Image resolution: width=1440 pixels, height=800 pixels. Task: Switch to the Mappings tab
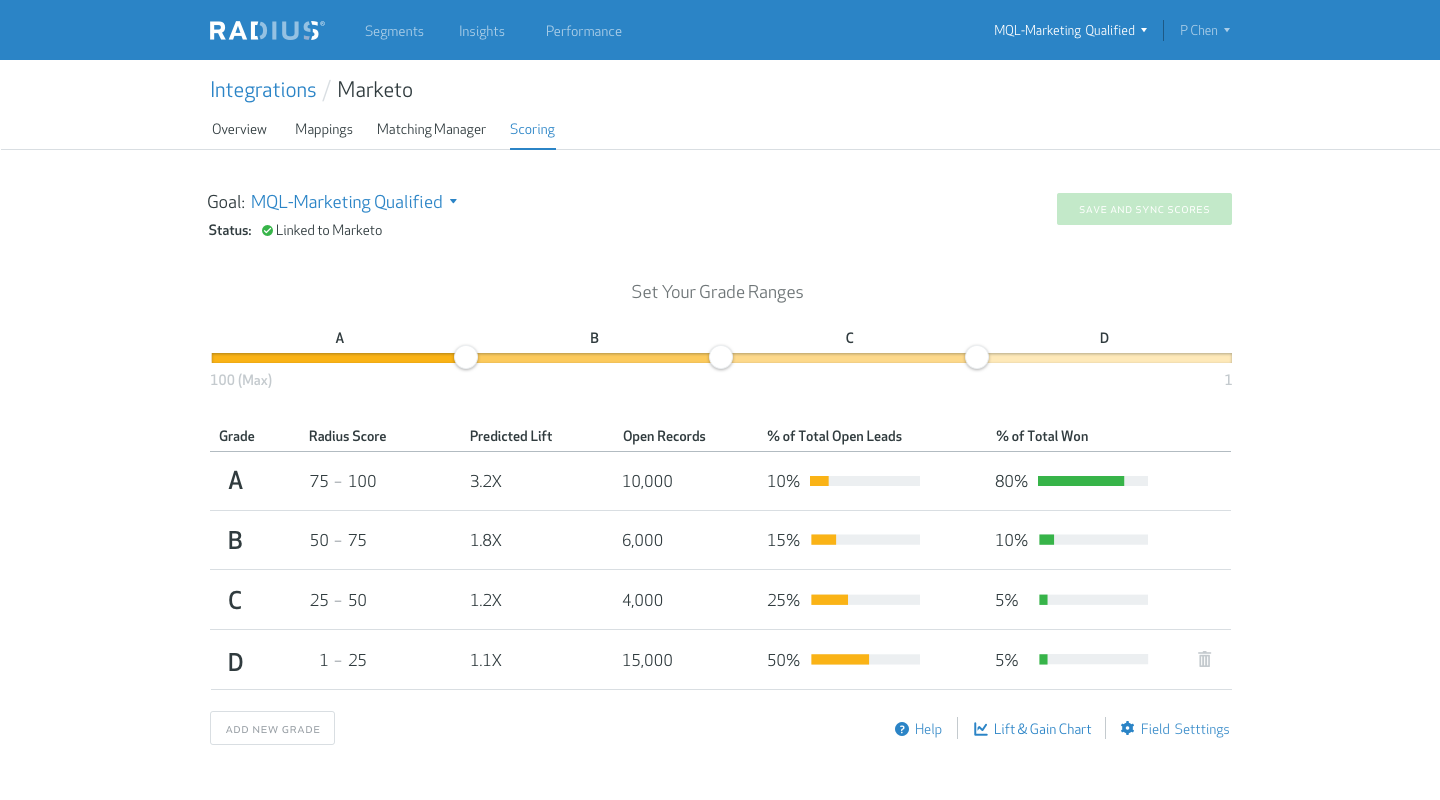click(324, 129)
